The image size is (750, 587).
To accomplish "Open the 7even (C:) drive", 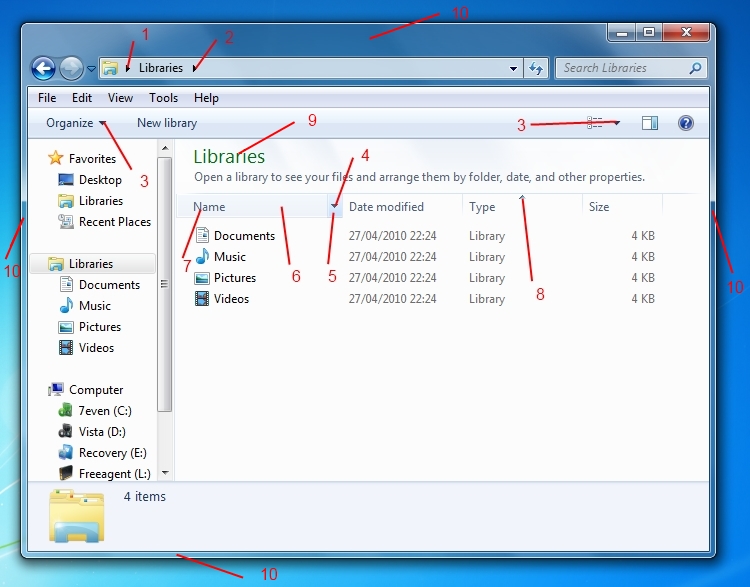I will pyautogui.click(x=105, y=411).
